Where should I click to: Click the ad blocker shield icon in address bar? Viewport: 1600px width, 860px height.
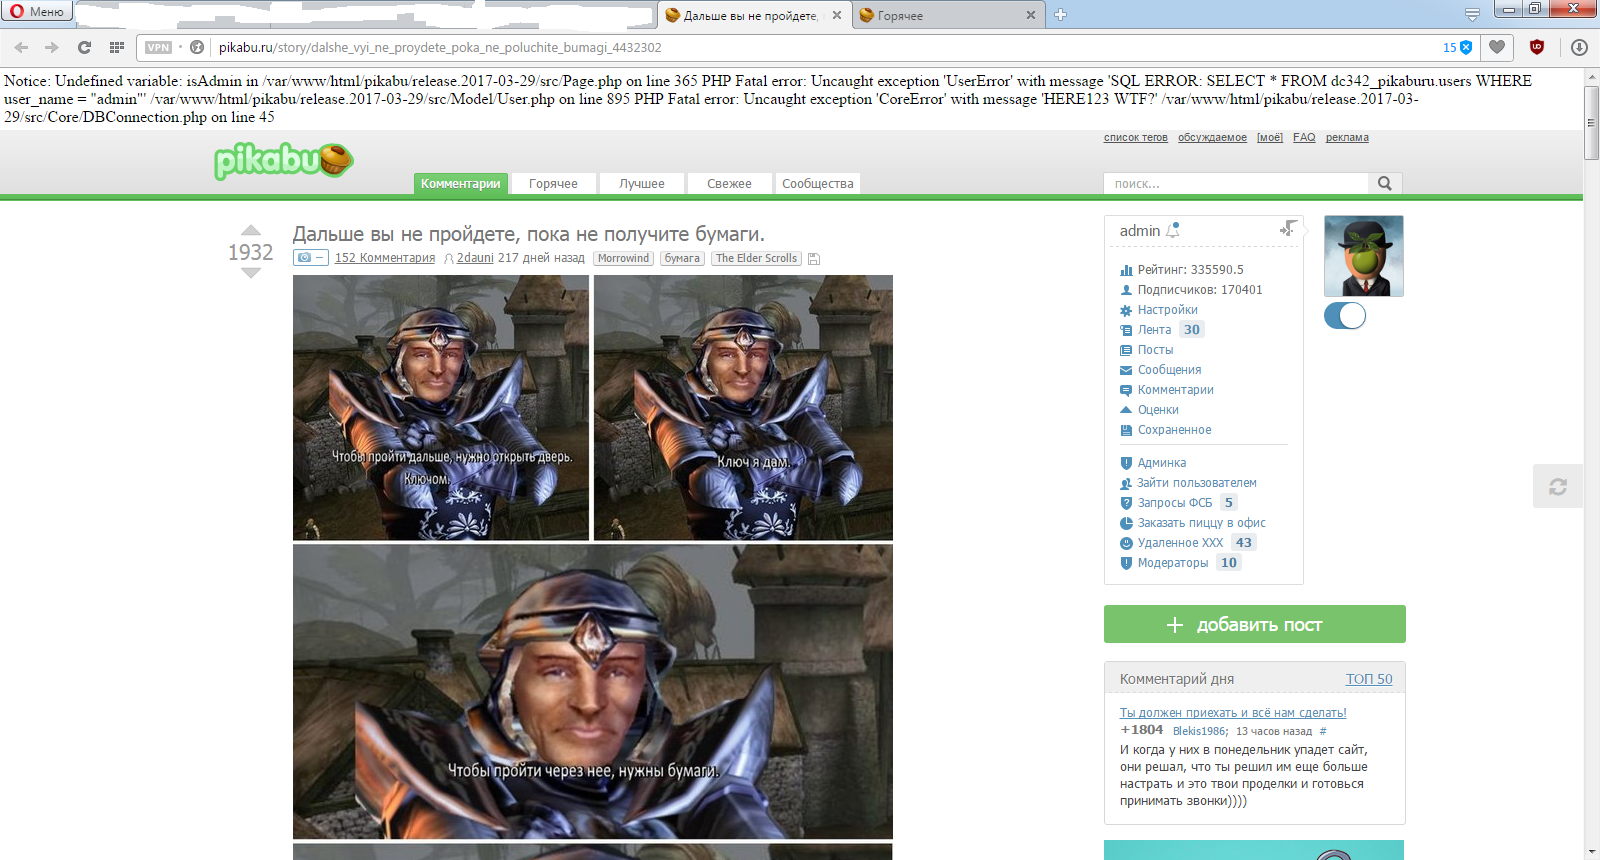[x=1466, y=47]
